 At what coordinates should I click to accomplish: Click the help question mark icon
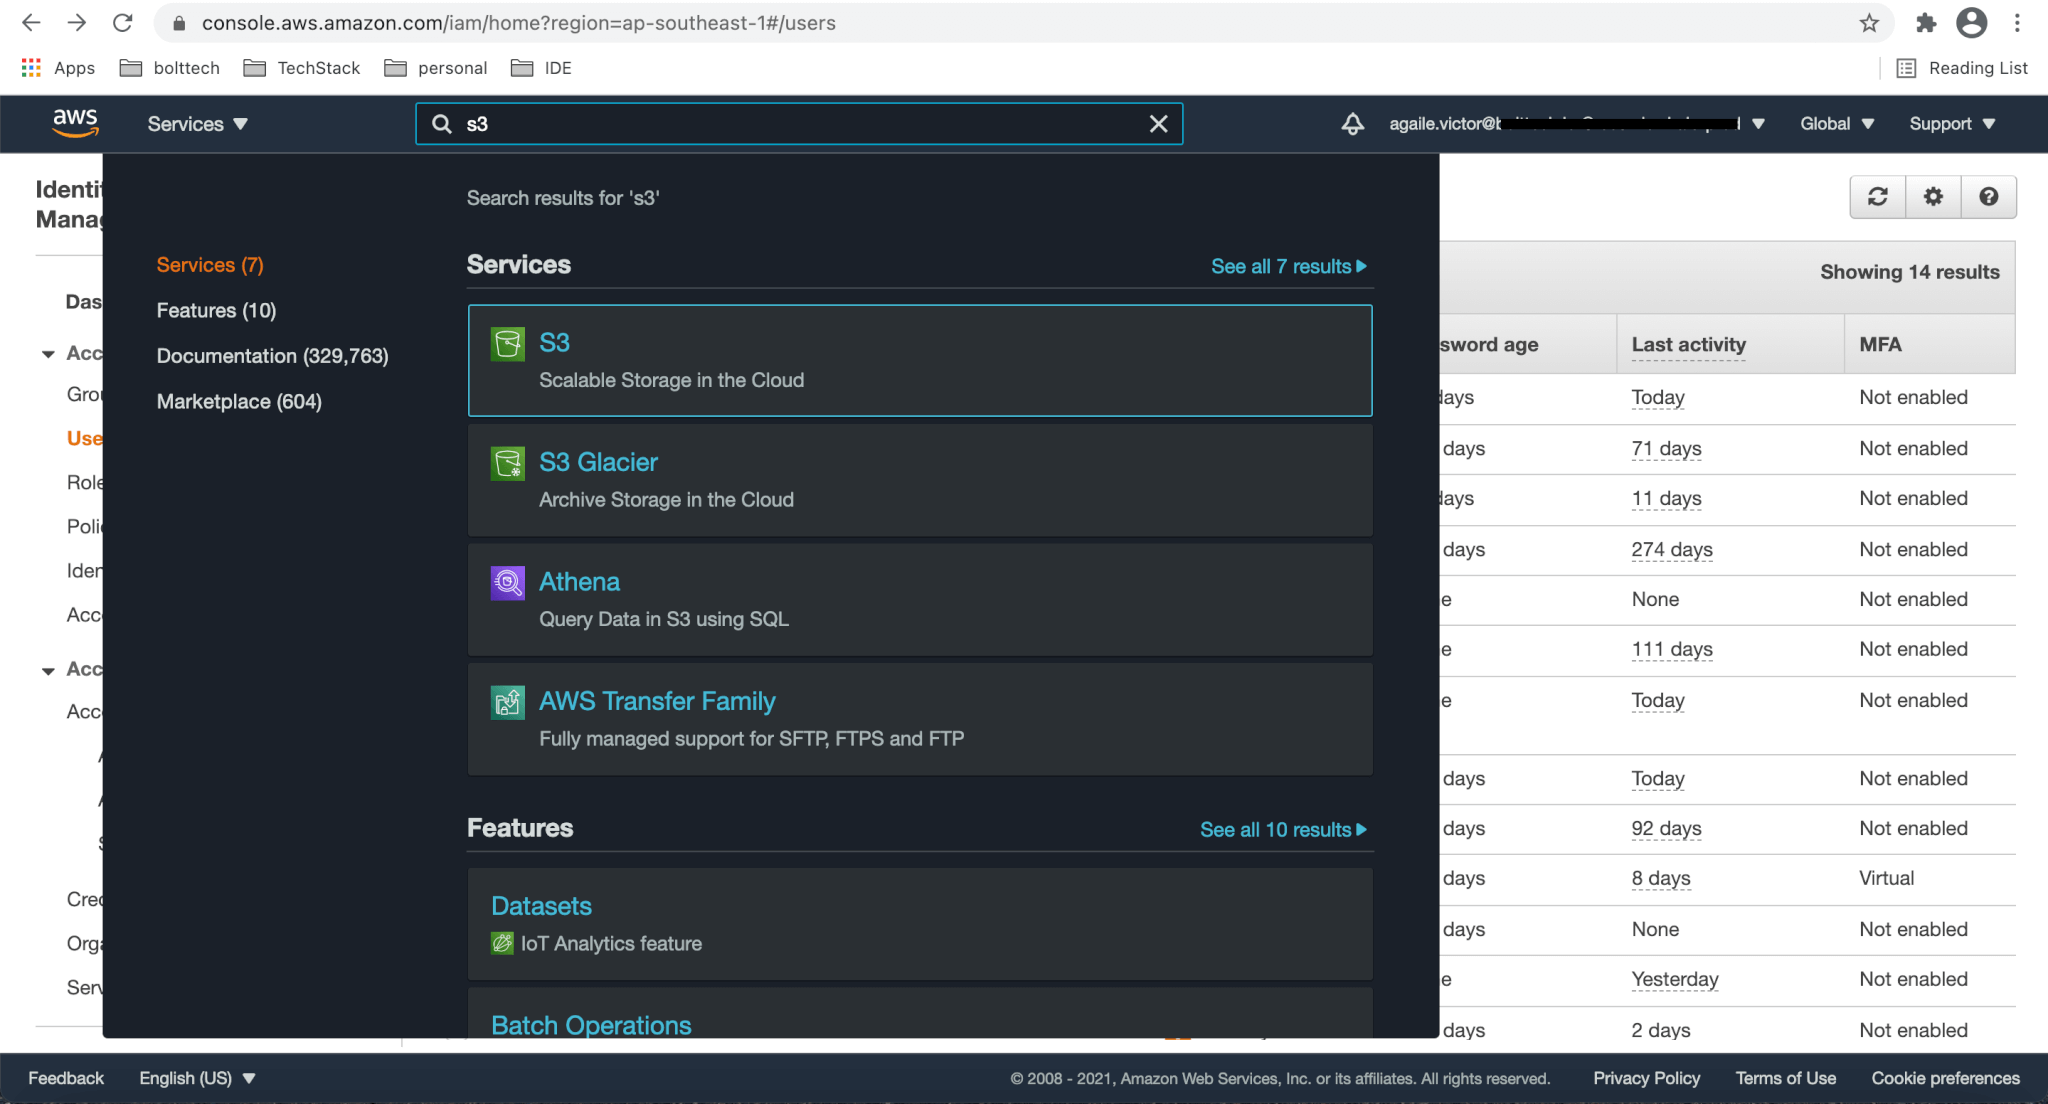(1988, 197)
